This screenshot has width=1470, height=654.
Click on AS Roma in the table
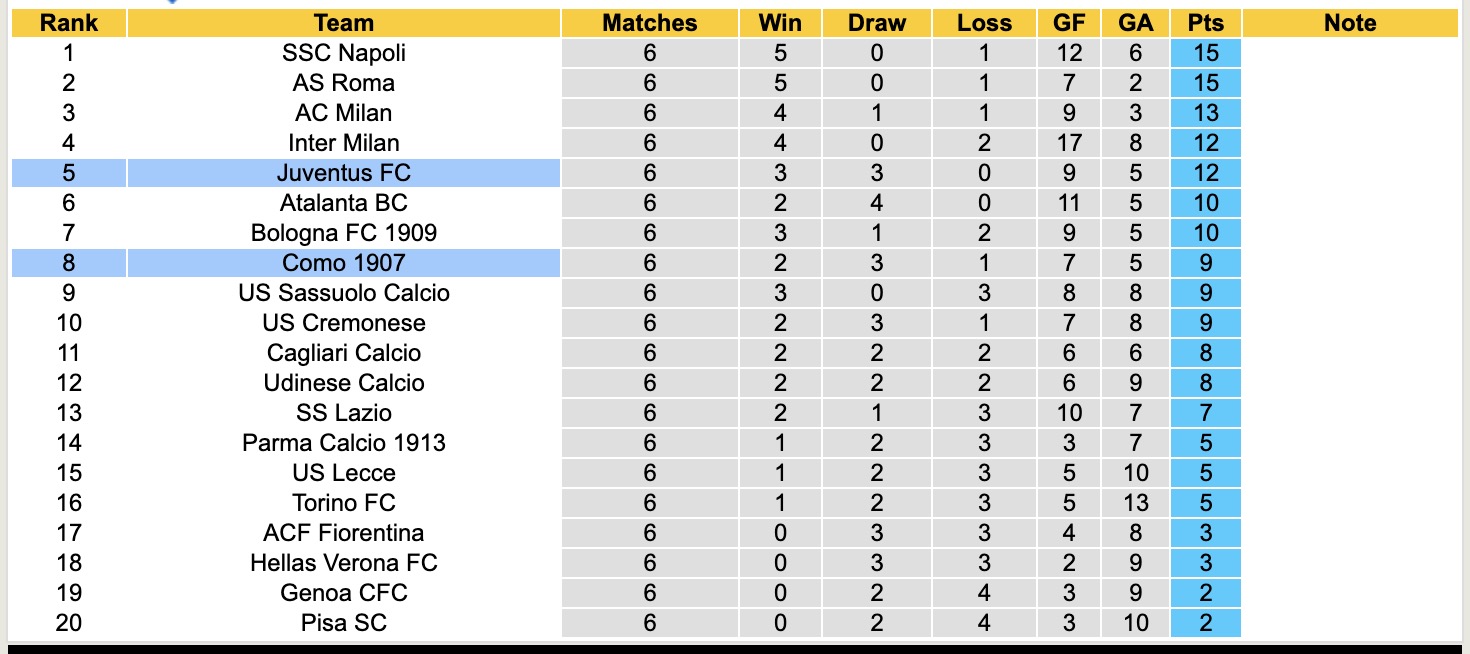click(343, 83)
